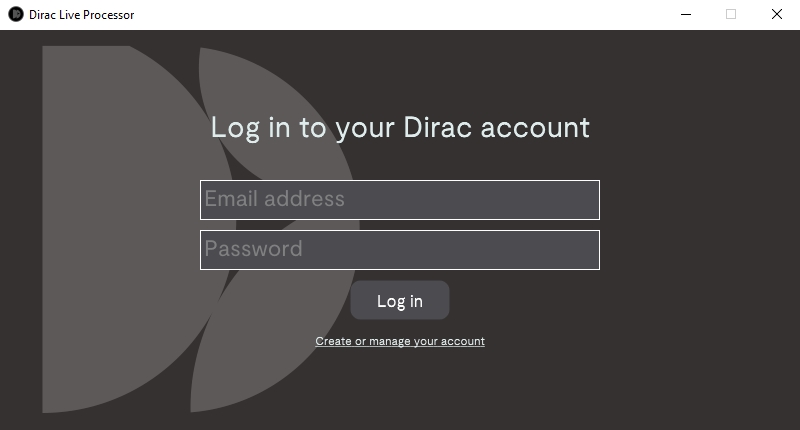
Task: Close the Dirac Live Processor window
Action: coord(777,14)
